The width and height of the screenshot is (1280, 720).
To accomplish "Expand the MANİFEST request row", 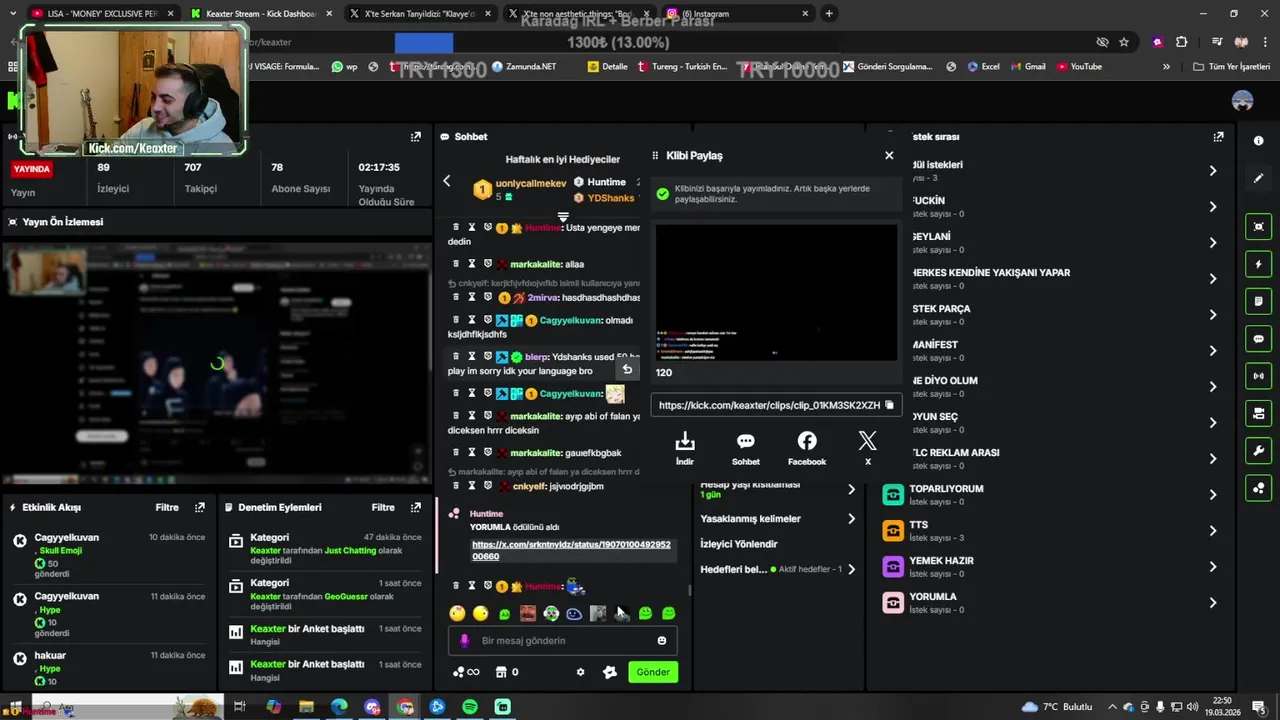I will (x=1212, y=351).
